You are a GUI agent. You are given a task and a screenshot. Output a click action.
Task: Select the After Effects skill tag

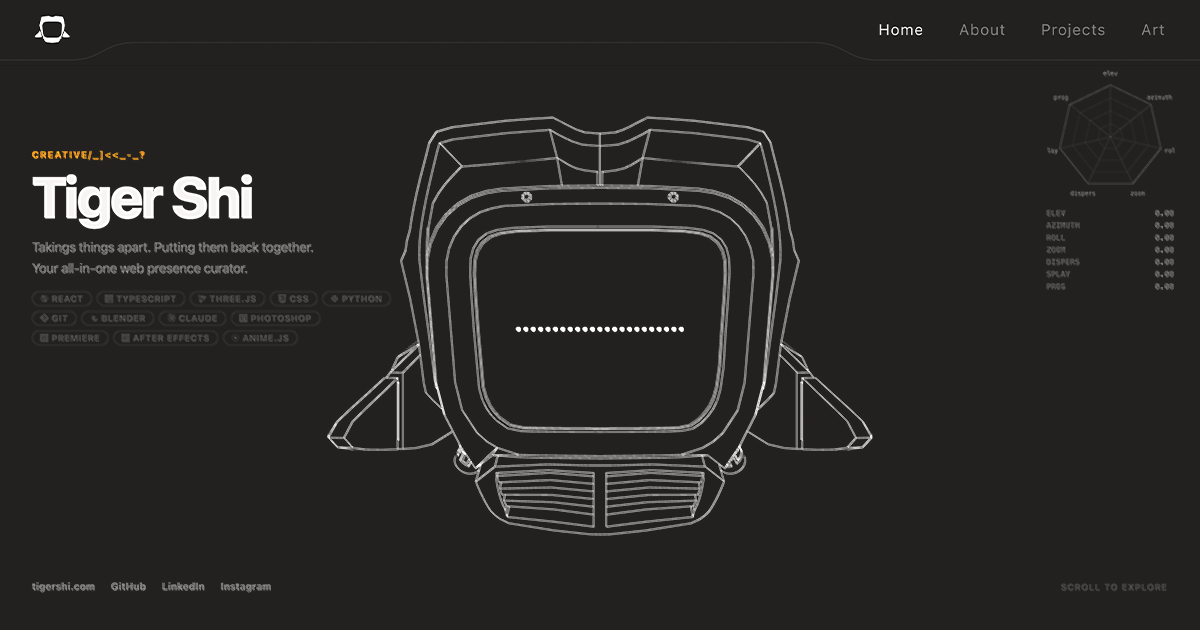[x=164, y=338]
